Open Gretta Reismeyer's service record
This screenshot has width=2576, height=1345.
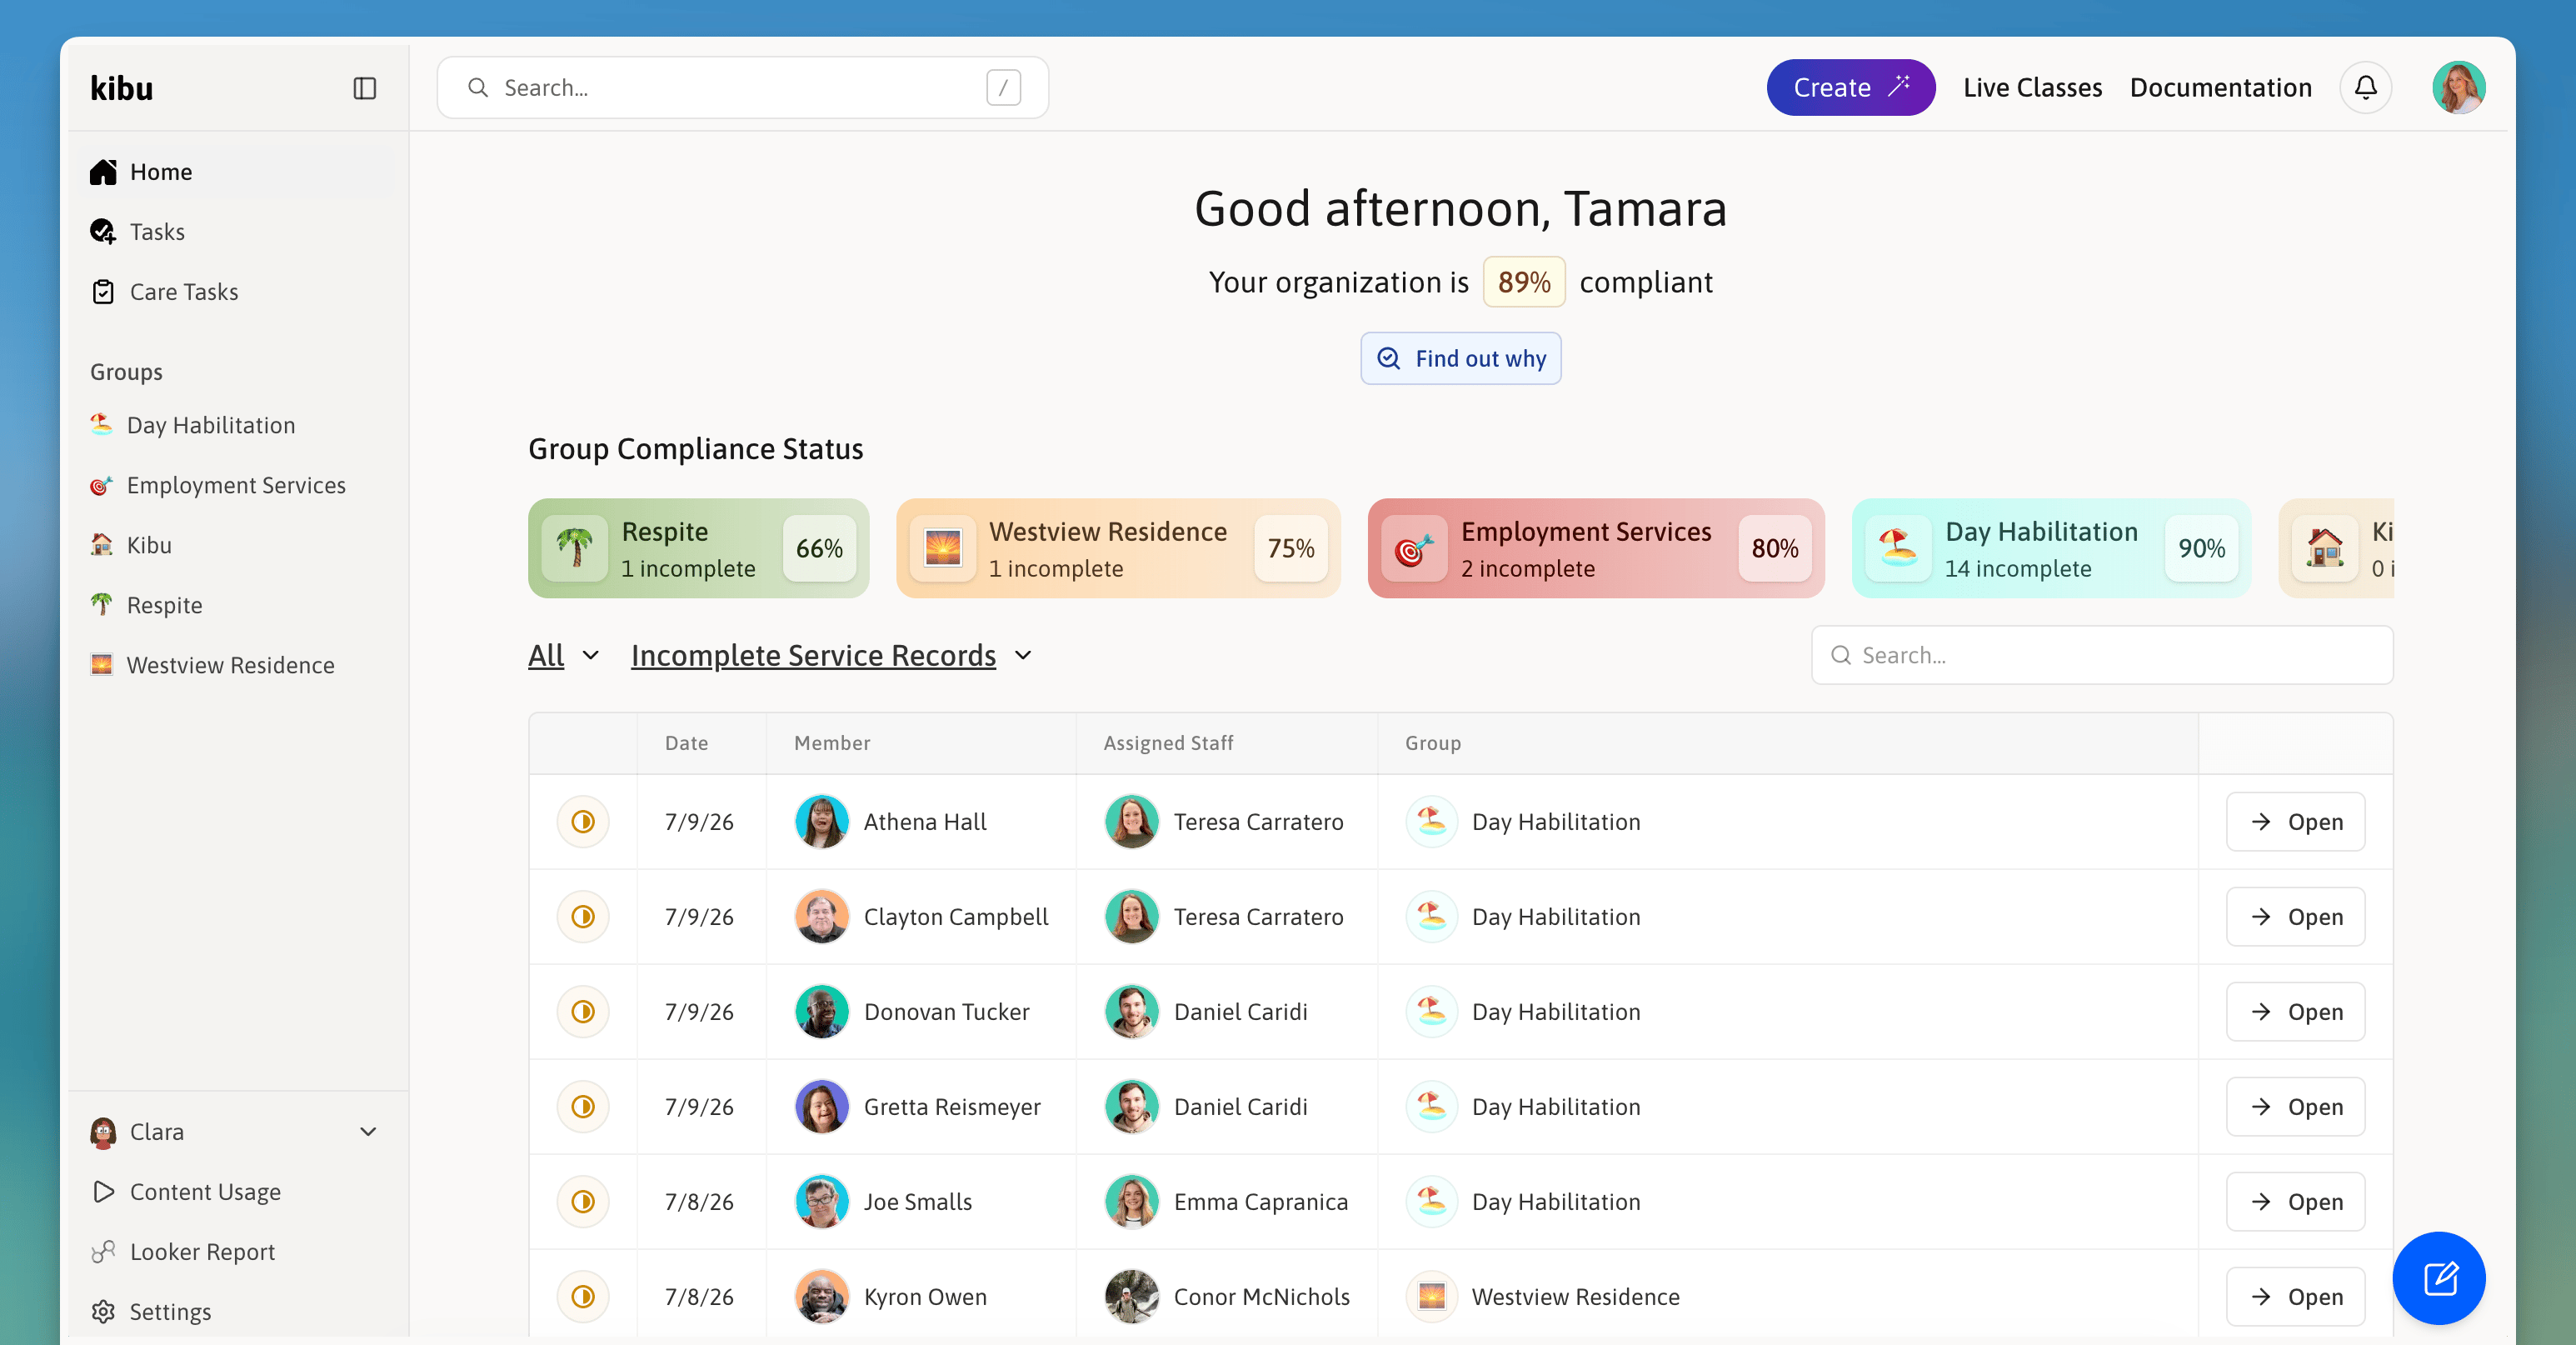[2296, 1107]
